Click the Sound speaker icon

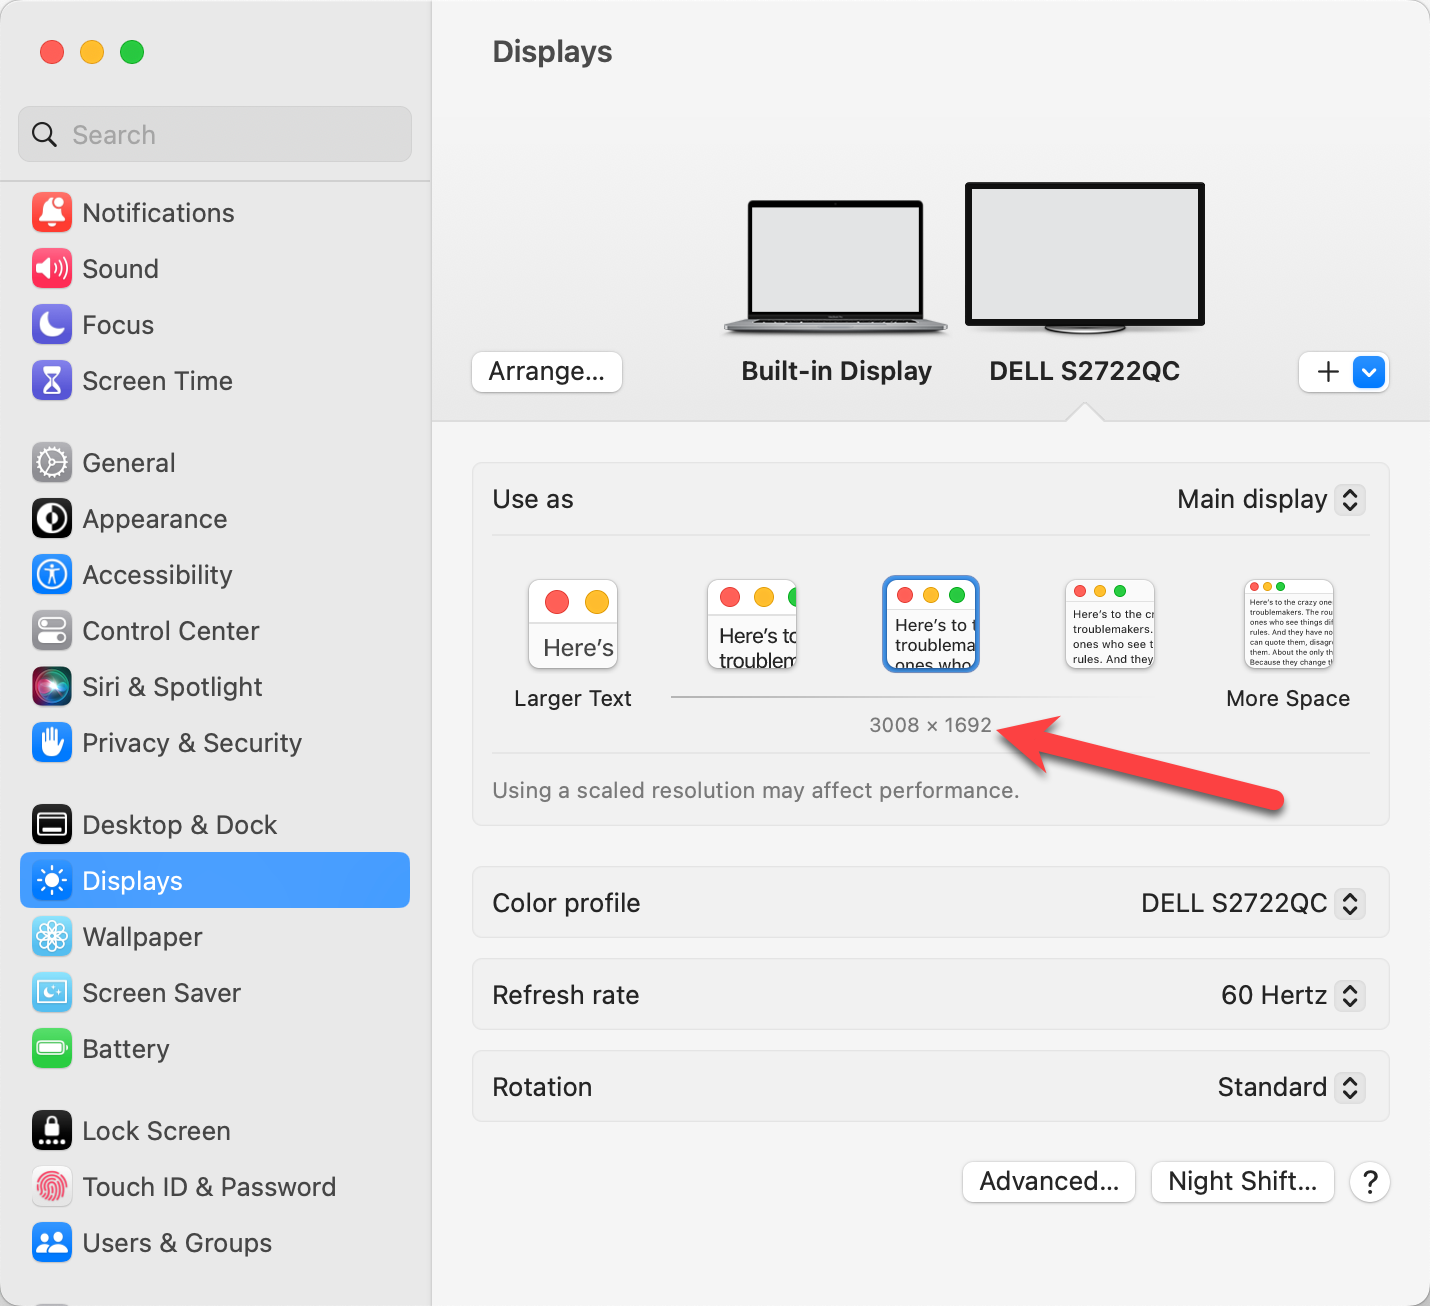pos(52,269)
